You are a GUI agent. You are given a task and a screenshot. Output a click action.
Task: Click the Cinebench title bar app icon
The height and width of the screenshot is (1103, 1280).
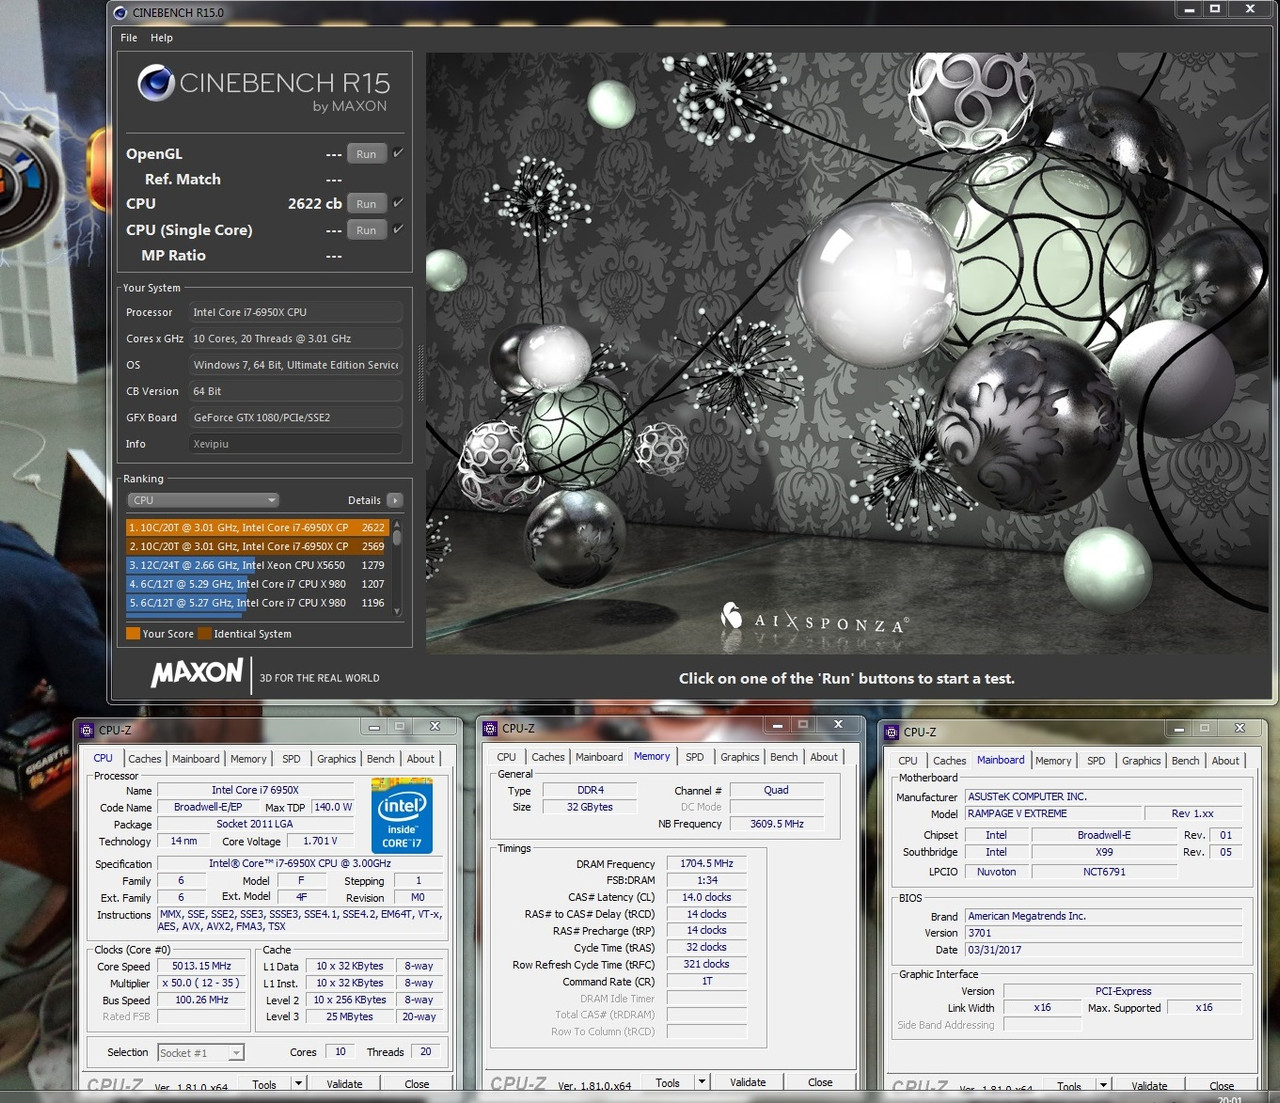point(120,12)
